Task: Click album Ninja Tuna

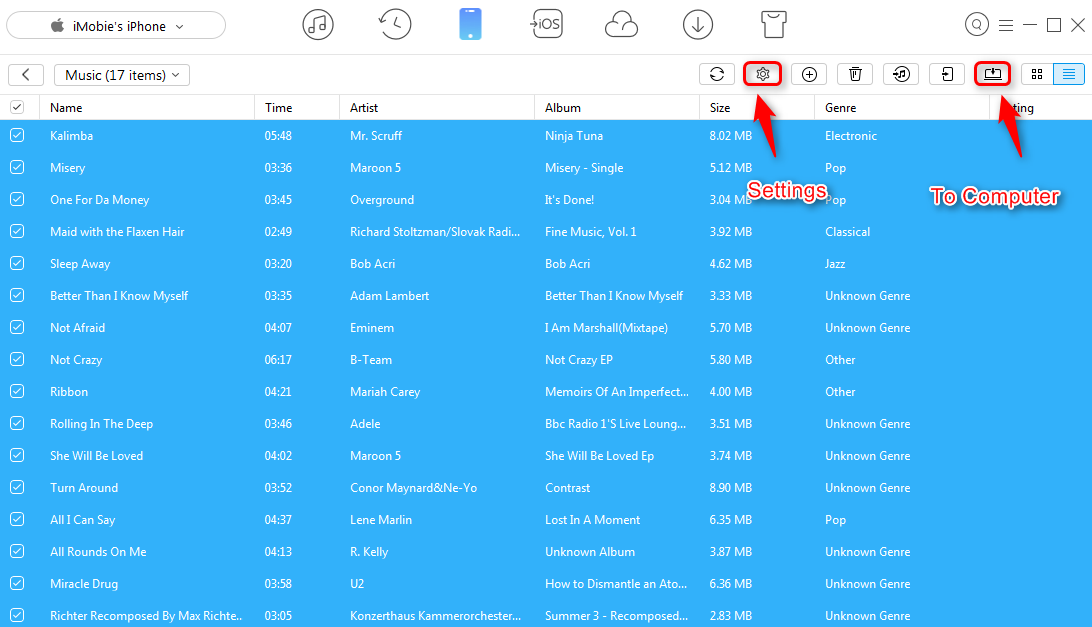Action: click(574, 135)
